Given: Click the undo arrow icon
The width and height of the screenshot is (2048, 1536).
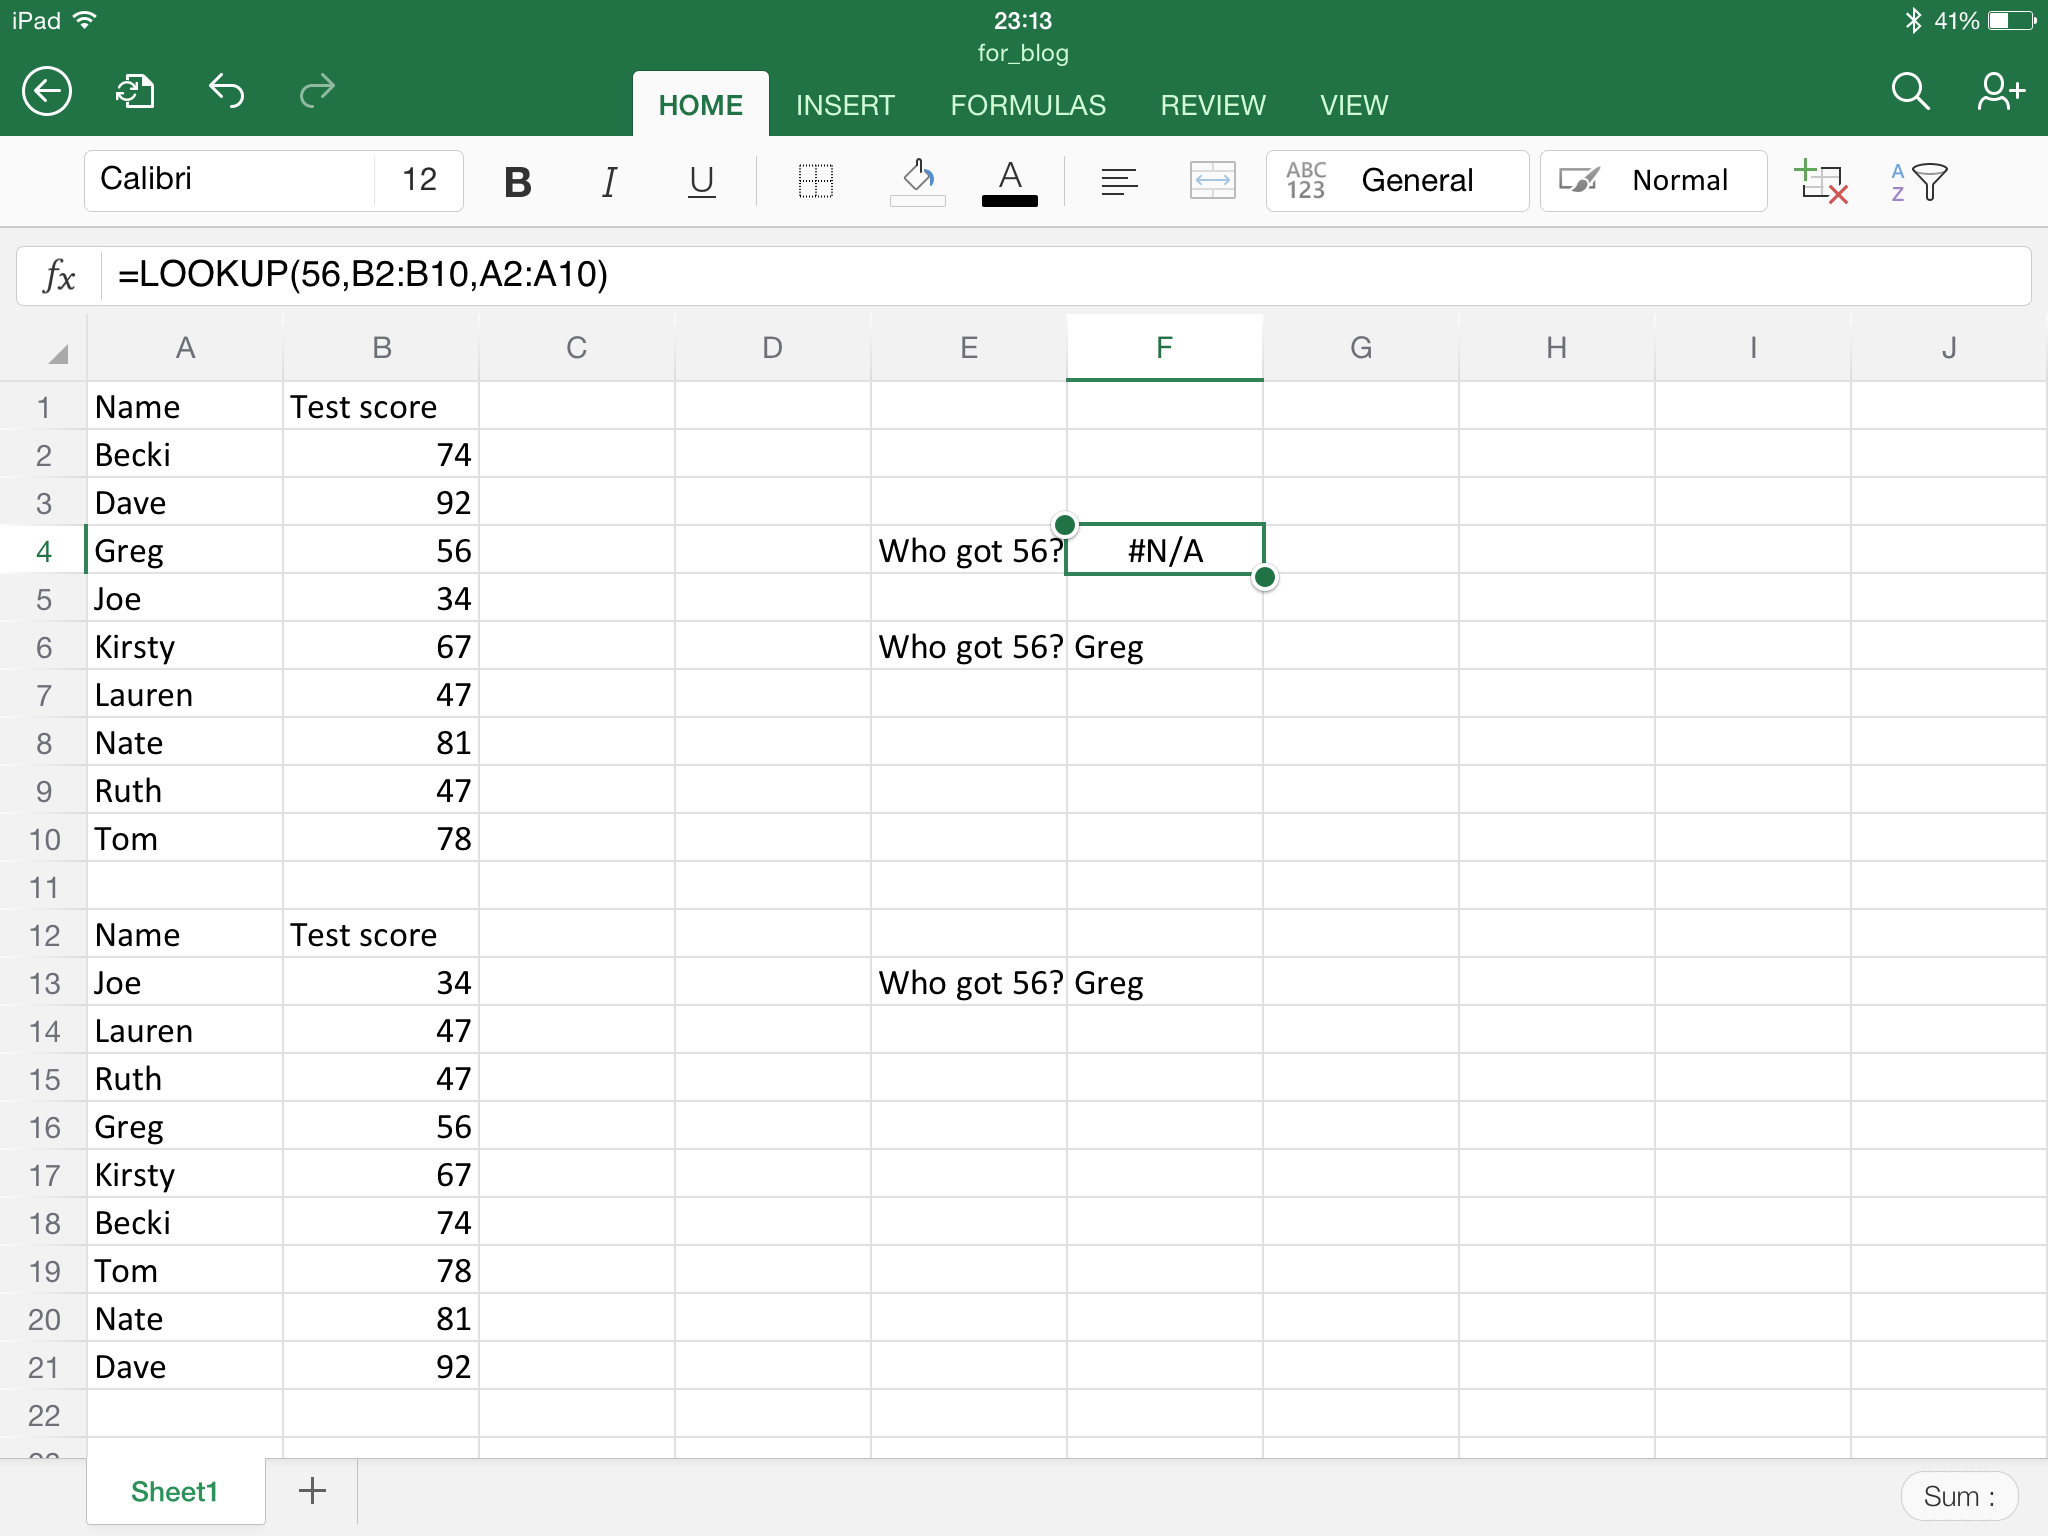Looking at the screenshot, I should [x=227, y=92].
